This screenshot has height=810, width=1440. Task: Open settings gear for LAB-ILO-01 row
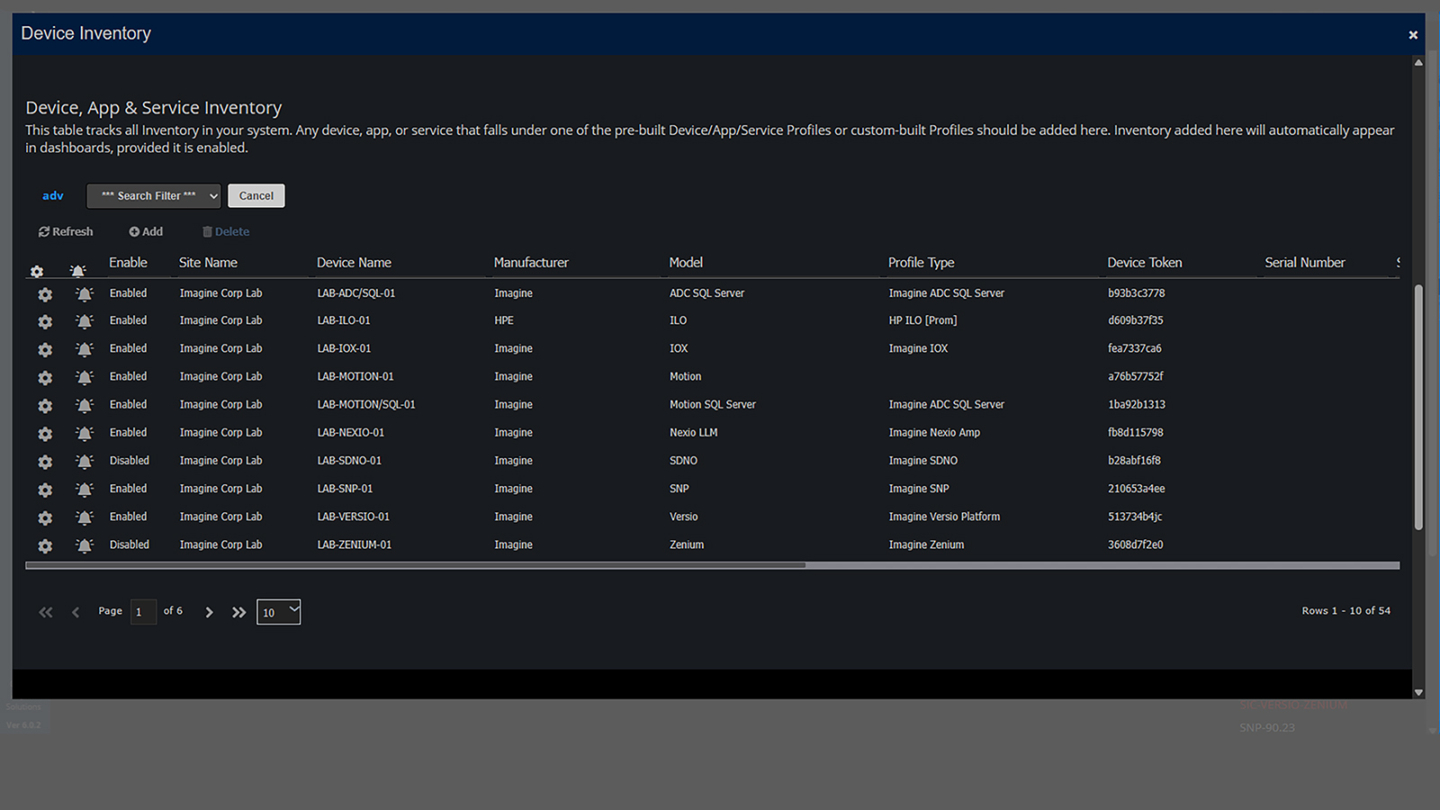[45, 322]
